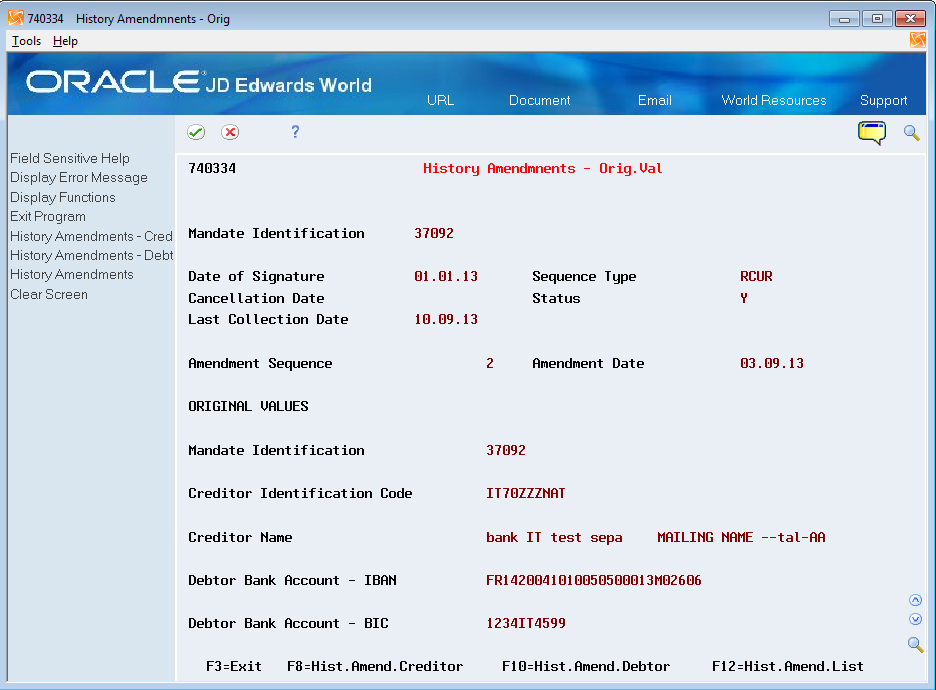Click F8=Hist.Amend.Creditor function key
936x690 pixels.
(x=375, y=666)
